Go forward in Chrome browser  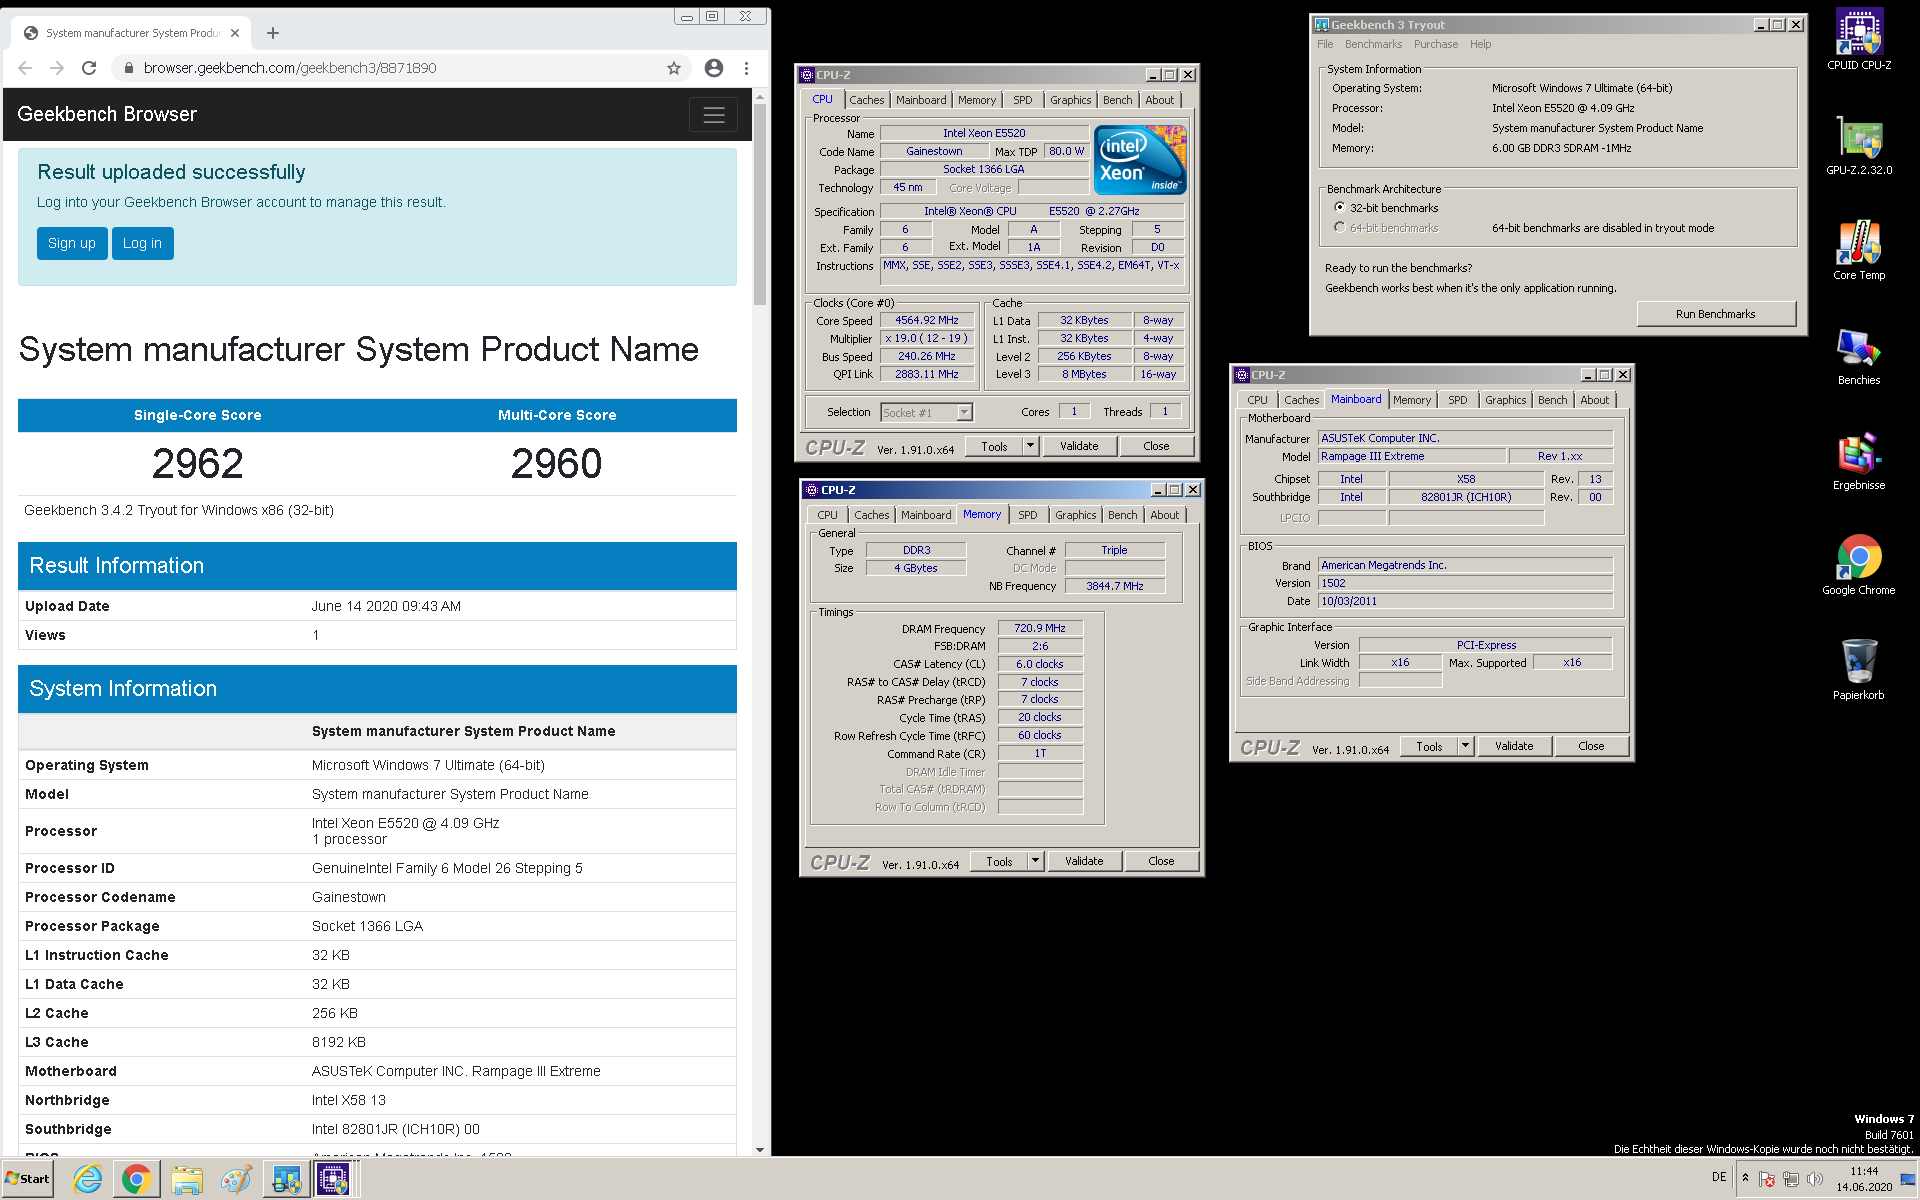[57, 68]
